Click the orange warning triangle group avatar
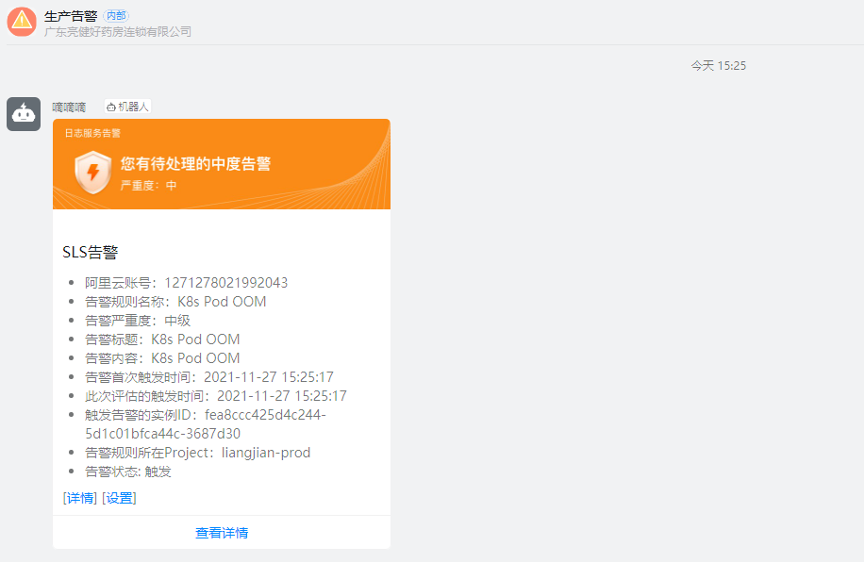The height and width of the screenshot is (562, 864). tap(22, 22)
